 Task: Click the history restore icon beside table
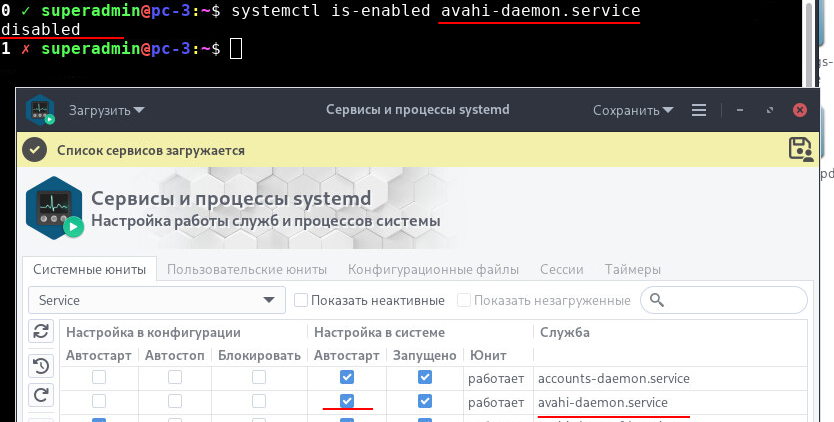[41, 366]
